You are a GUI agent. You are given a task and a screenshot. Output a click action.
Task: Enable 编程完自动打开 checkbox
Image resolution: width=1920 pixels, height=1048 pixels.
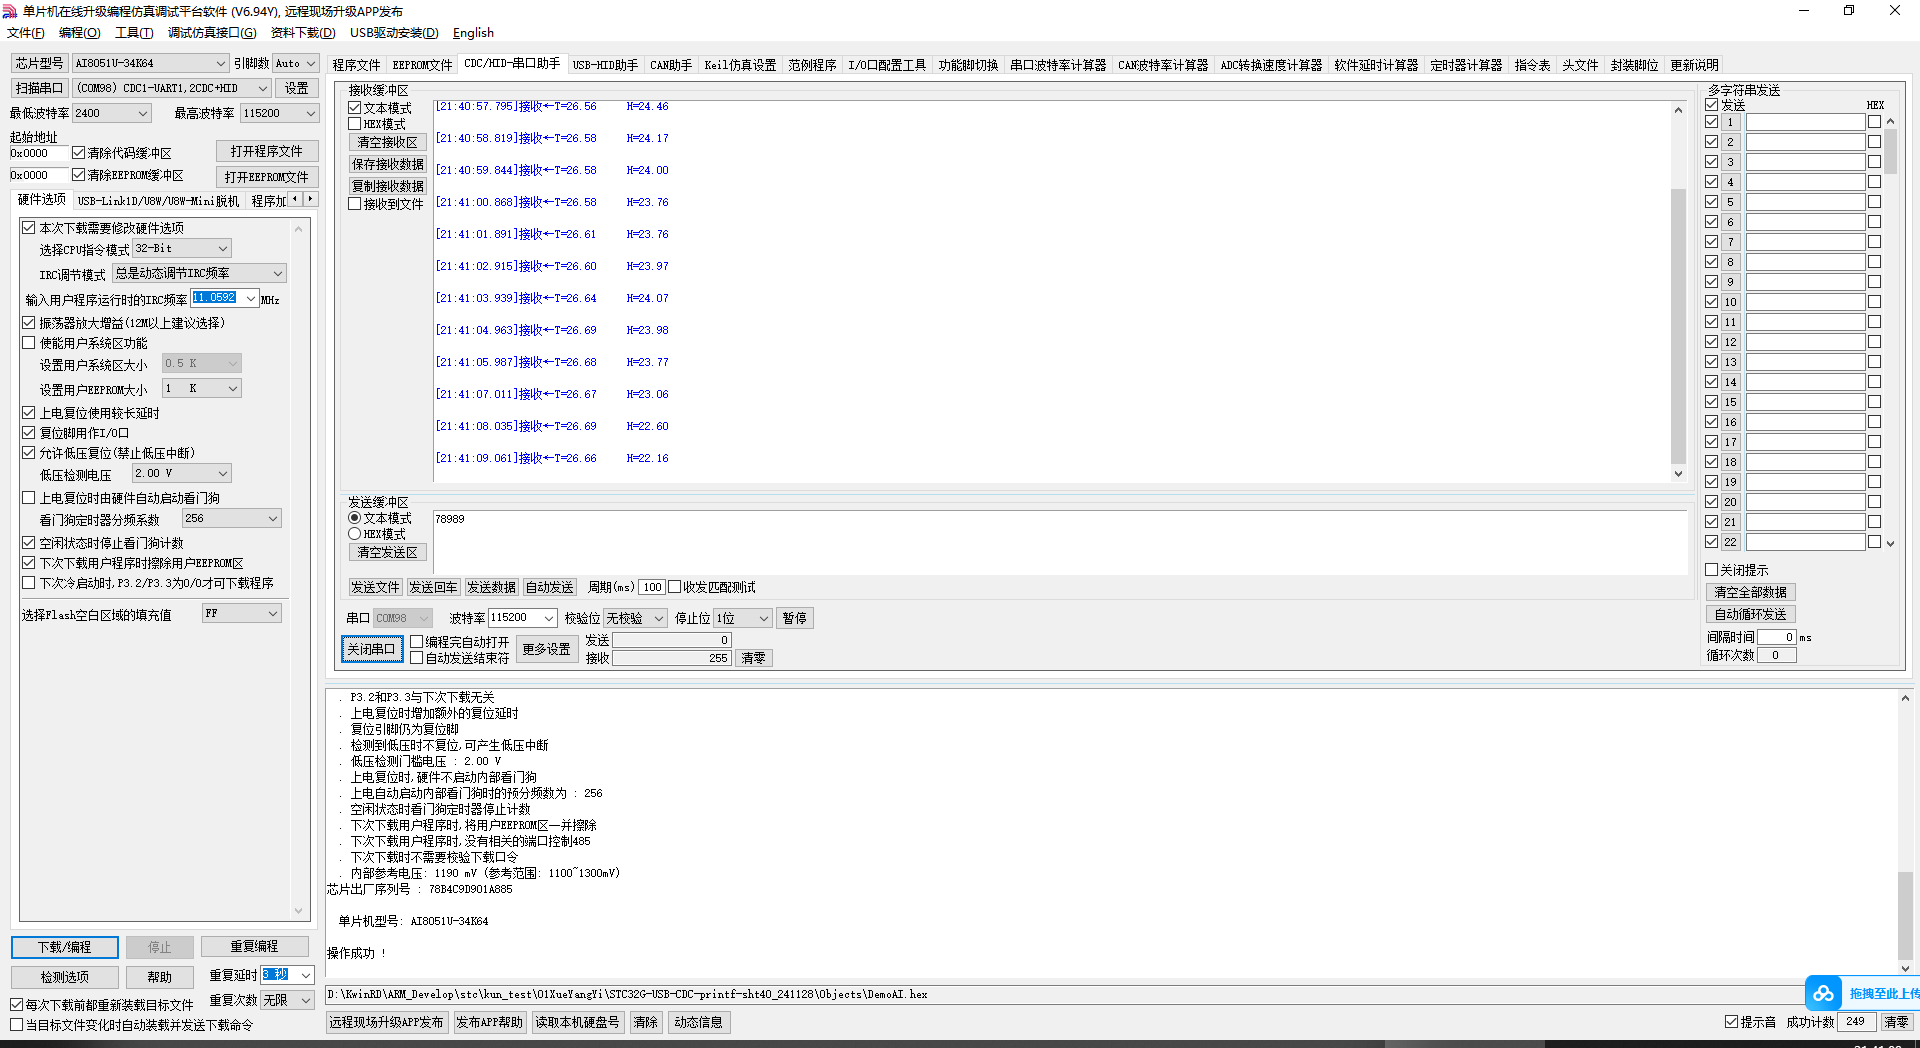(417, 642)
